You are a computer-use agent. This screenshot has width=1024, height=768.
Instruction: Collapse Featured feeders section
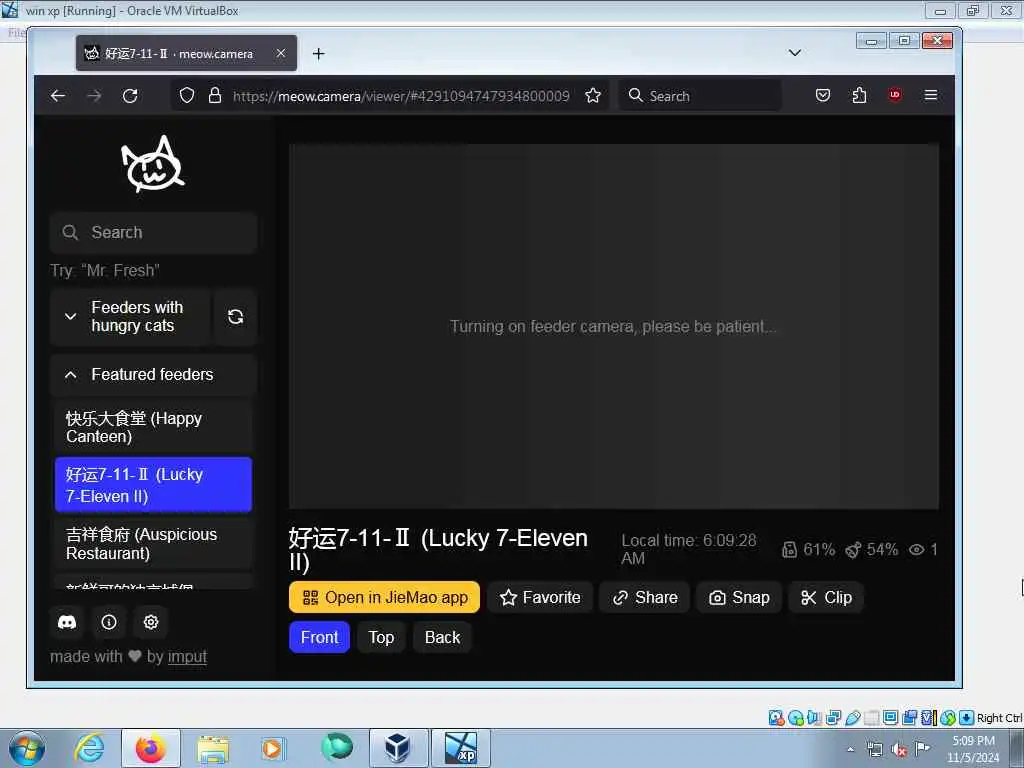coord(153,374)
